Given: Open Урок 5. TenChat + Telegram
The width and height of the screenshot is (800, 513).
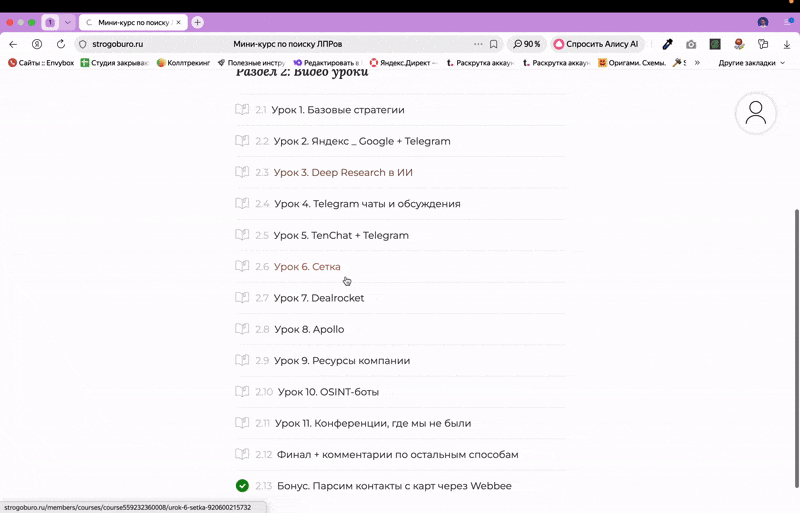Looking at the screenshot, I should point(341,235).
